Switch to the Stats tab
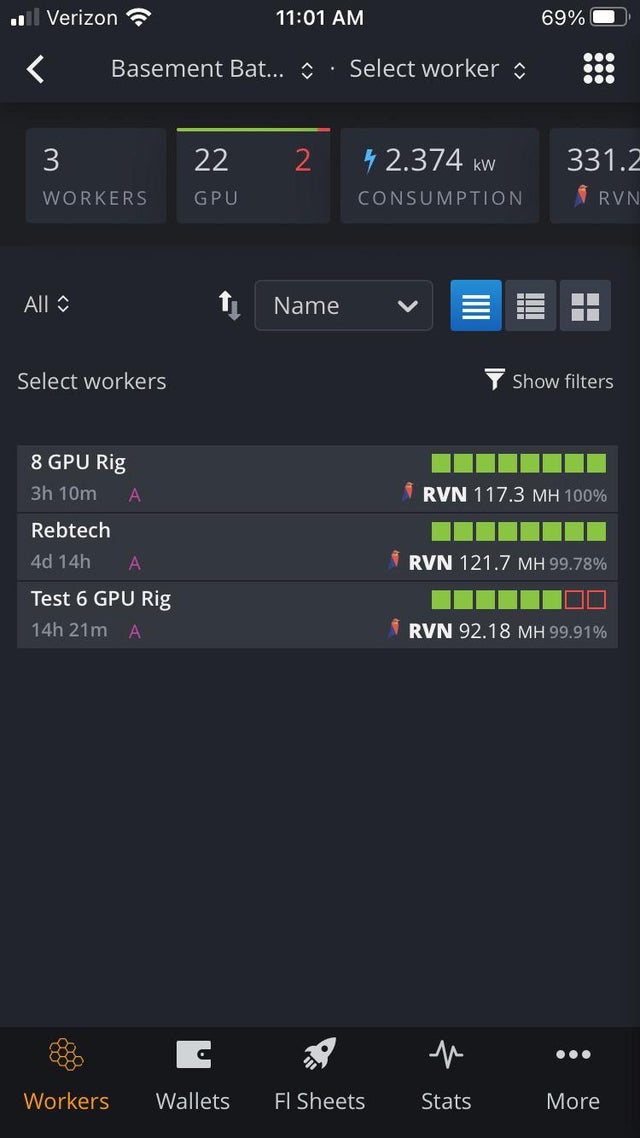Screen dimensions: 640x1138 pos(446,1076)
